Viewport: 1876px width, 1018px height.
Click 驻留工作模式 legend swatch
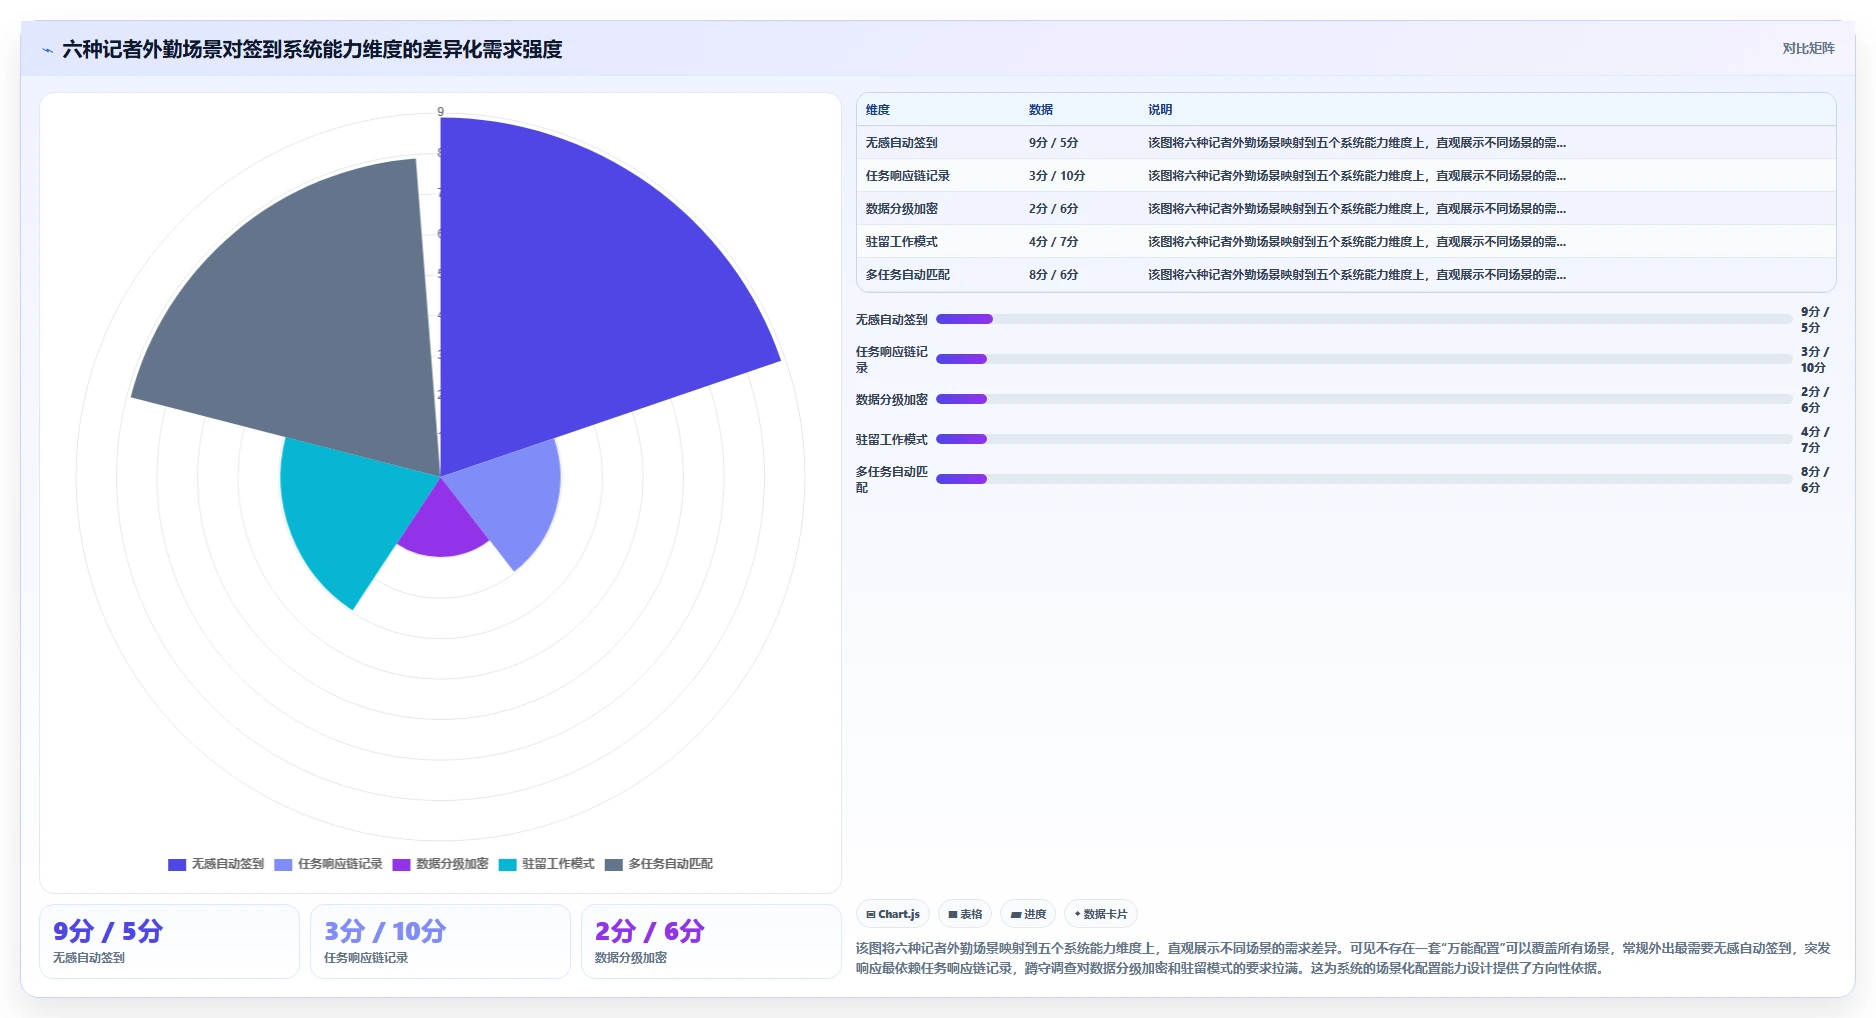pyautogui.click(x=507, y=865)
